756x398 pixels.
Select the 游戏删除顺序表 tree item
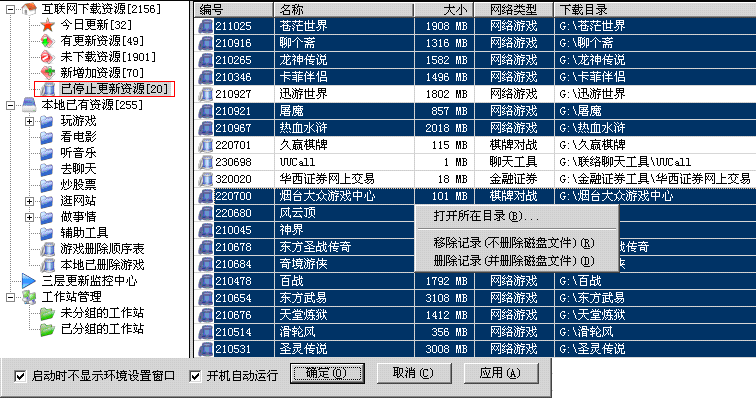pos(102,249)
